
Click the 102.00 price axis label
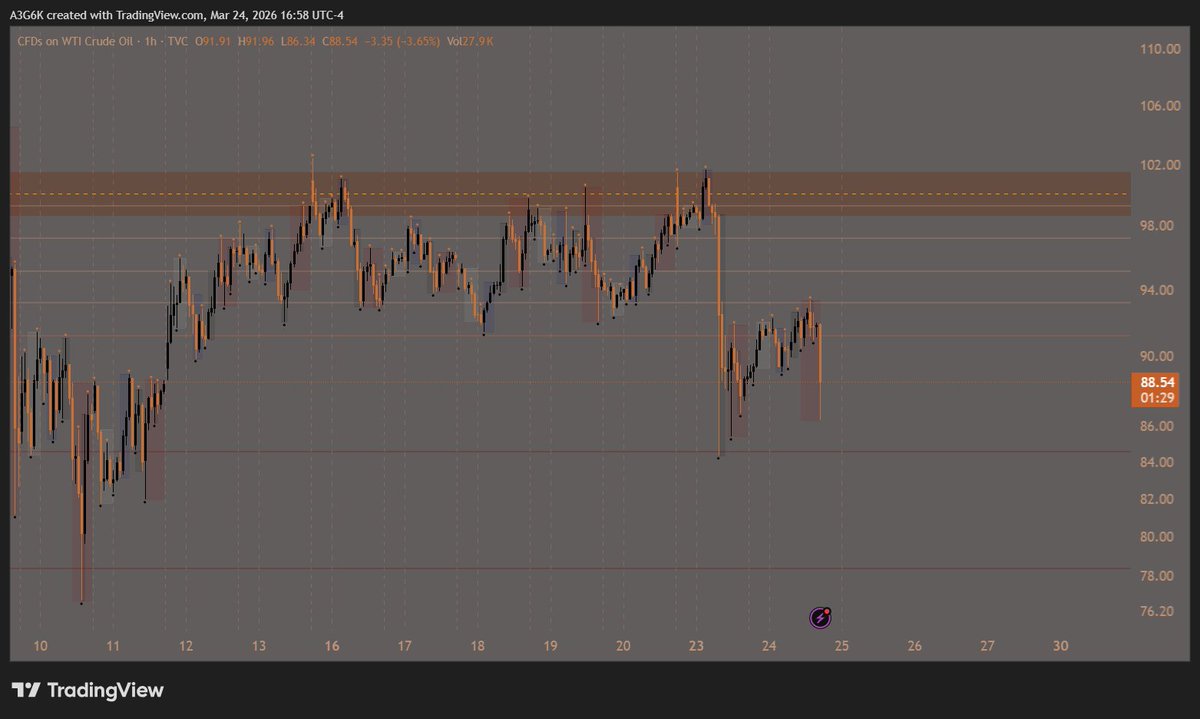click(1160, 165)
